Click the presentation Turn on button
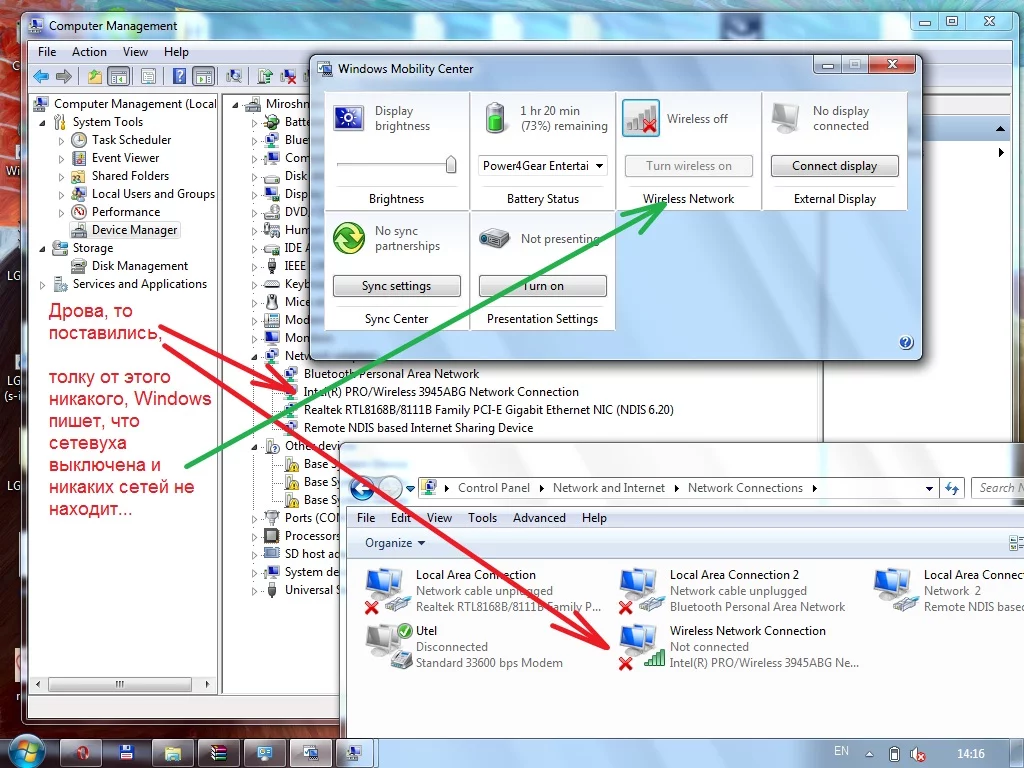The width and height of the screenshot is (1024, 768). tap(543, 286)
